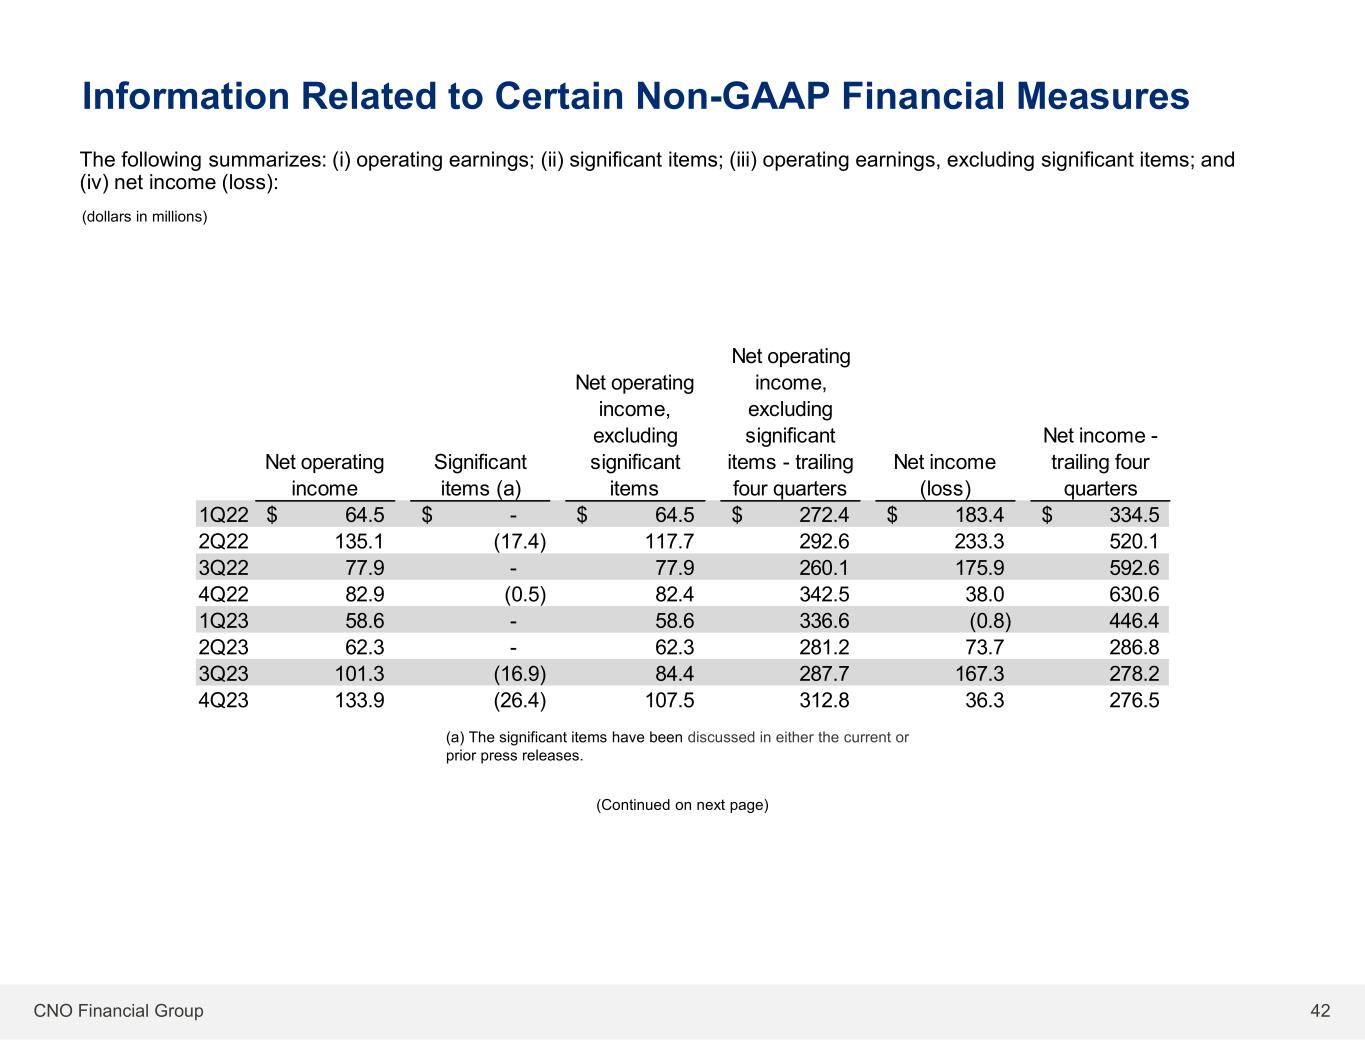Click the 2Q22 significant items value (17.4)
The width and height of the screenshot is (1365, 1055).
(x=520, y=541)
